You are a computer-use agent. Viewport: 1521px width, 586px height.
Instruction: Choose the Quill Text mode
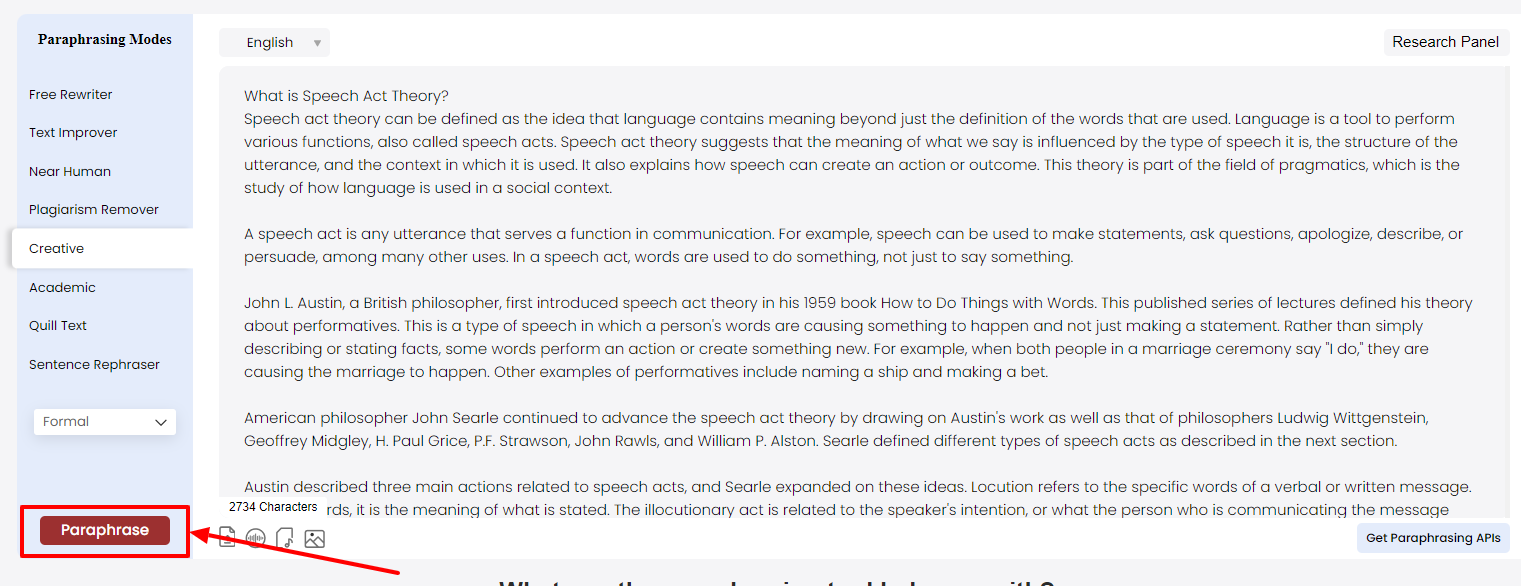pyautogui.click(x=58, y=326)
